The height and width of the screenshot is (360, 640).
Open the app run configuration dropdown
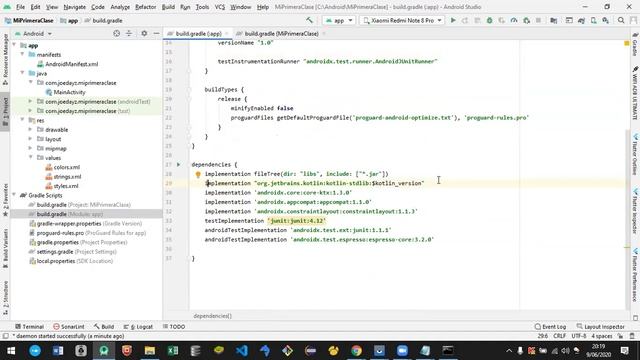coord(339,20)
